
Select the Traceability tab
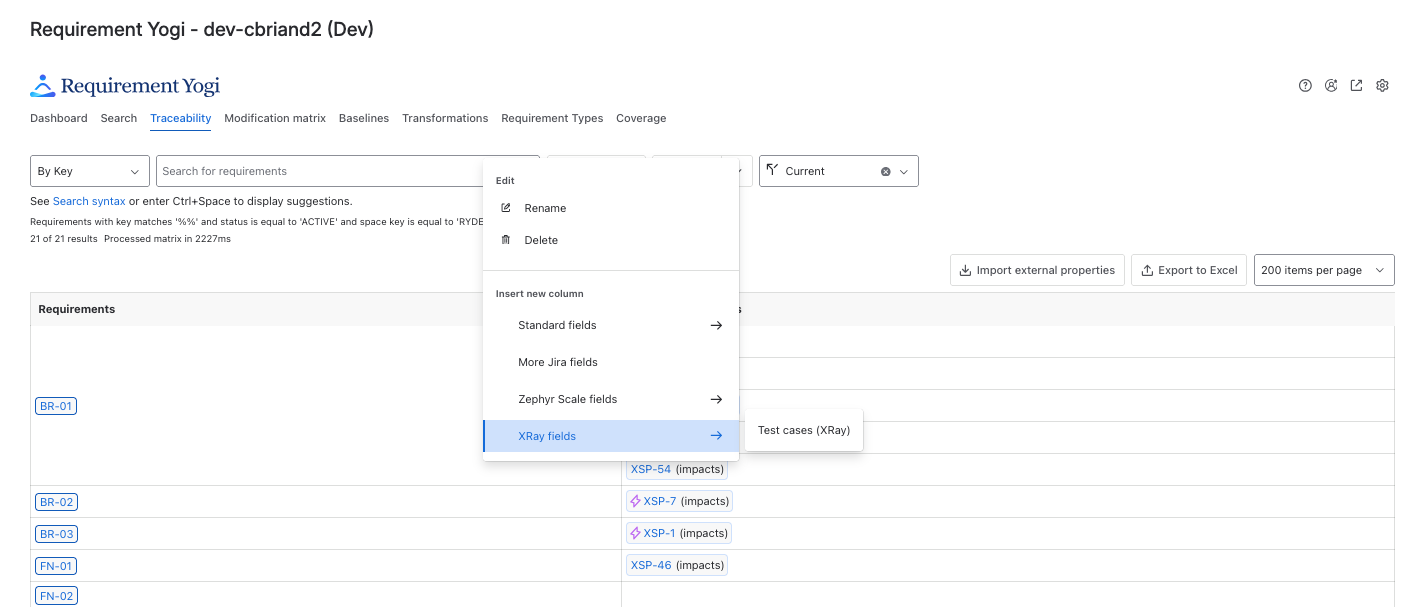(x=181, y=118)
